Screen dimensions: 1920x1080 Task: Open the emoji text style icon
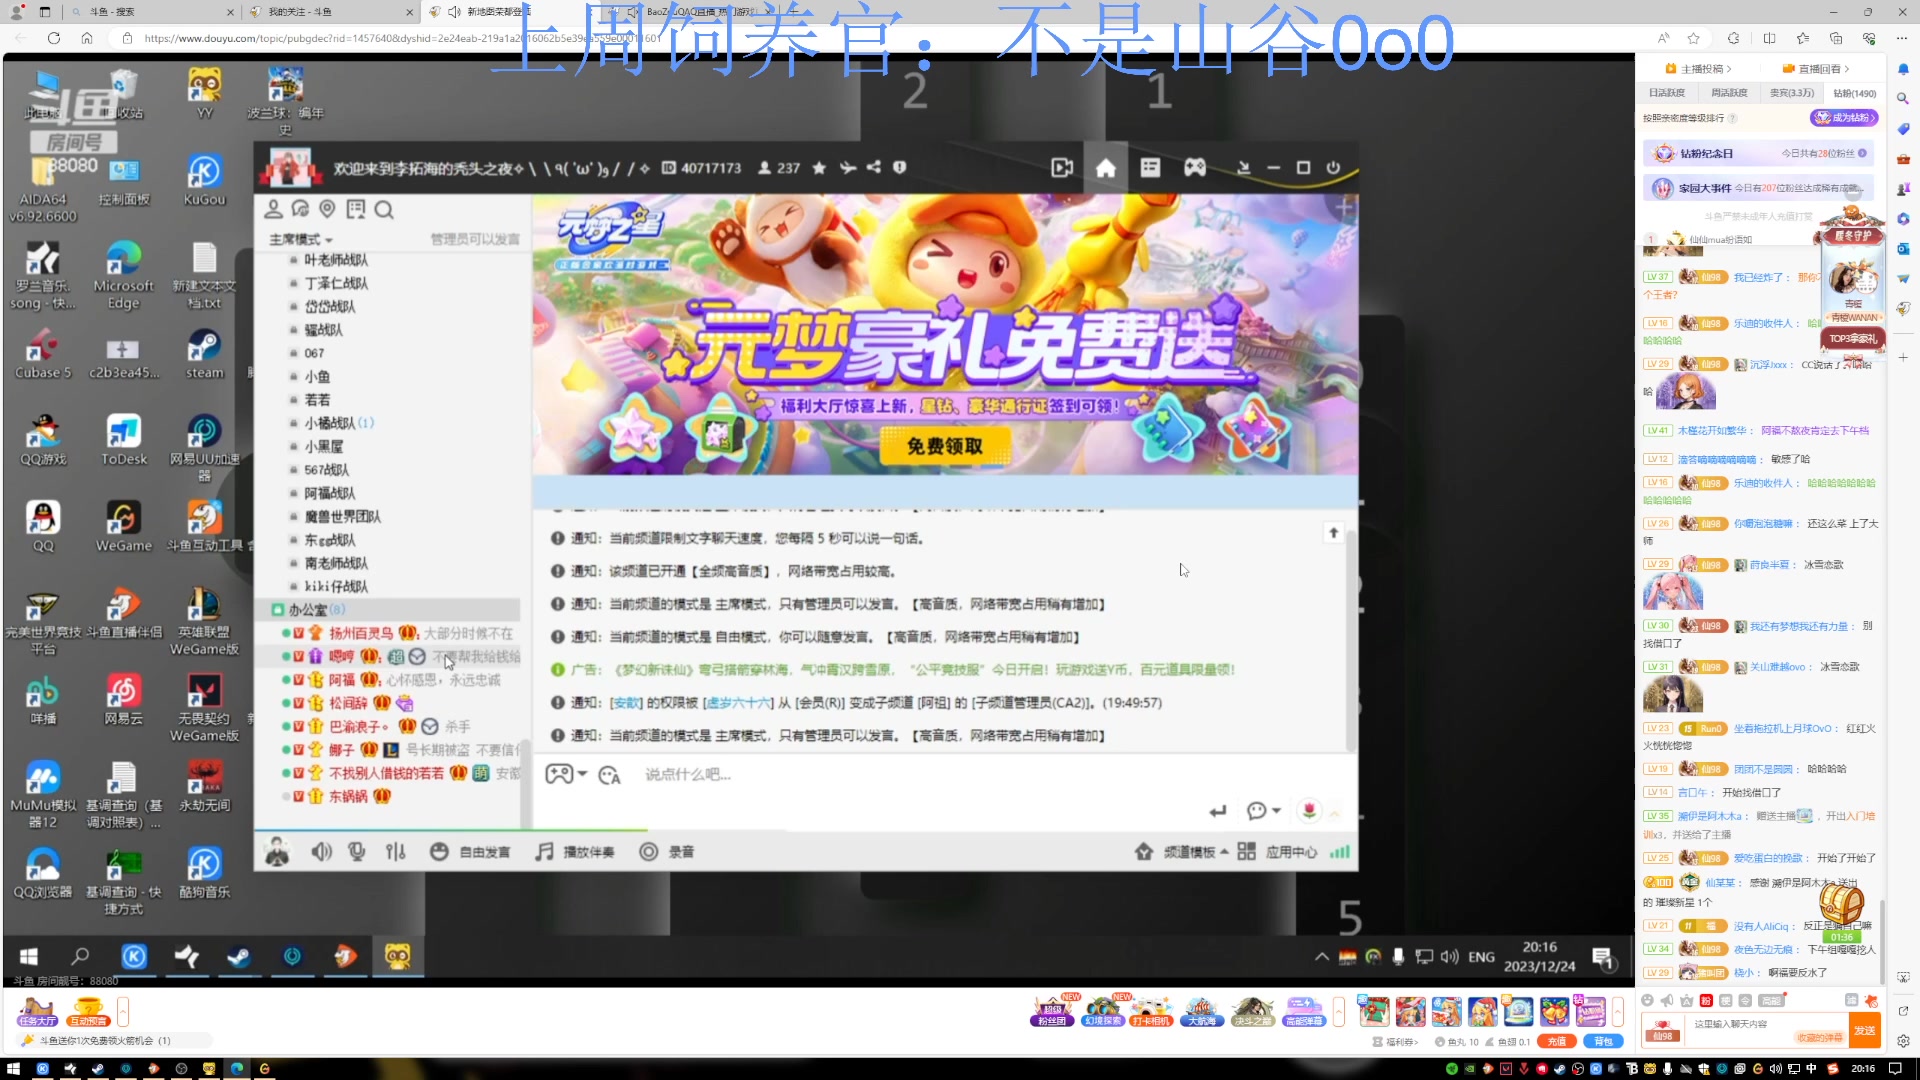[609, 775]
